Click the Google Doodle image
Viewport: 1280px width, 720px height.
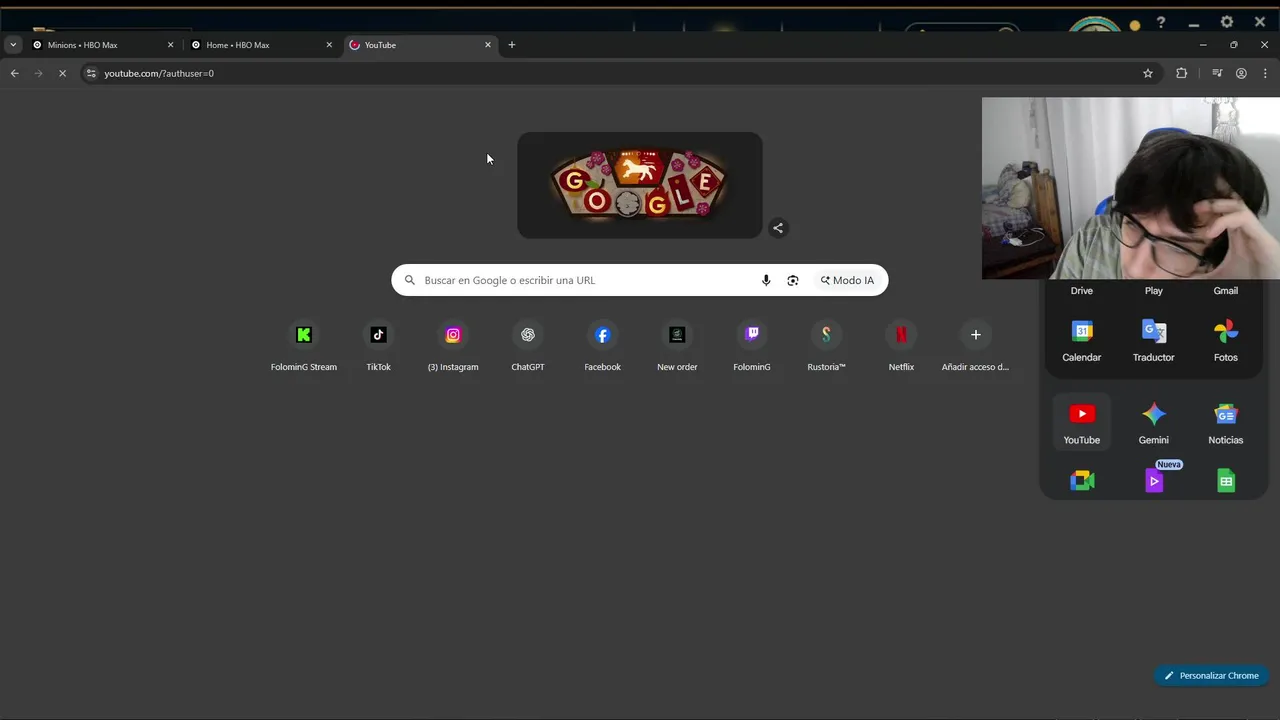pyautogui.click(x=640, y=185)
